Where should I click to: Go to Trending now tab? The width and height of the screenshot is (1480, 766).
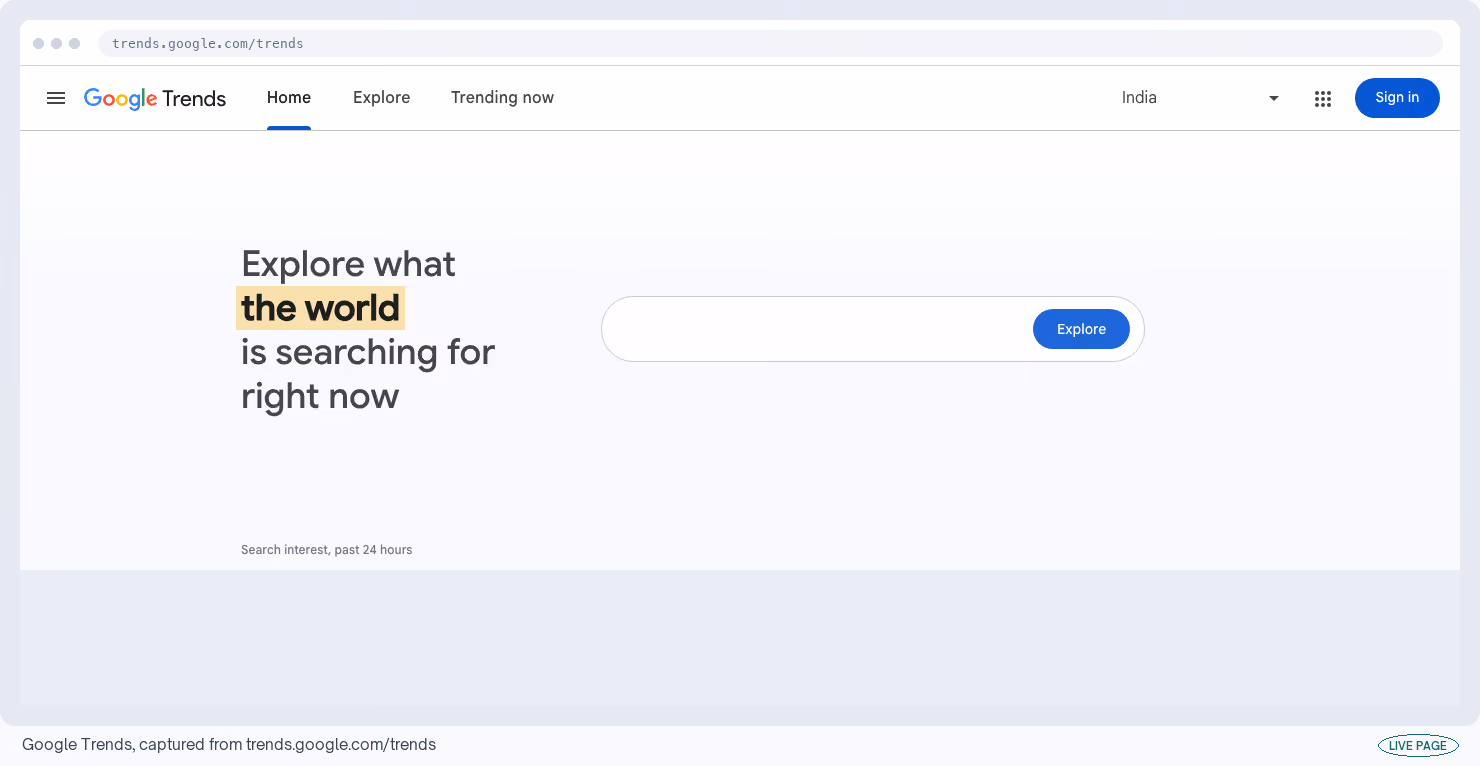click(x=502, y=98)
